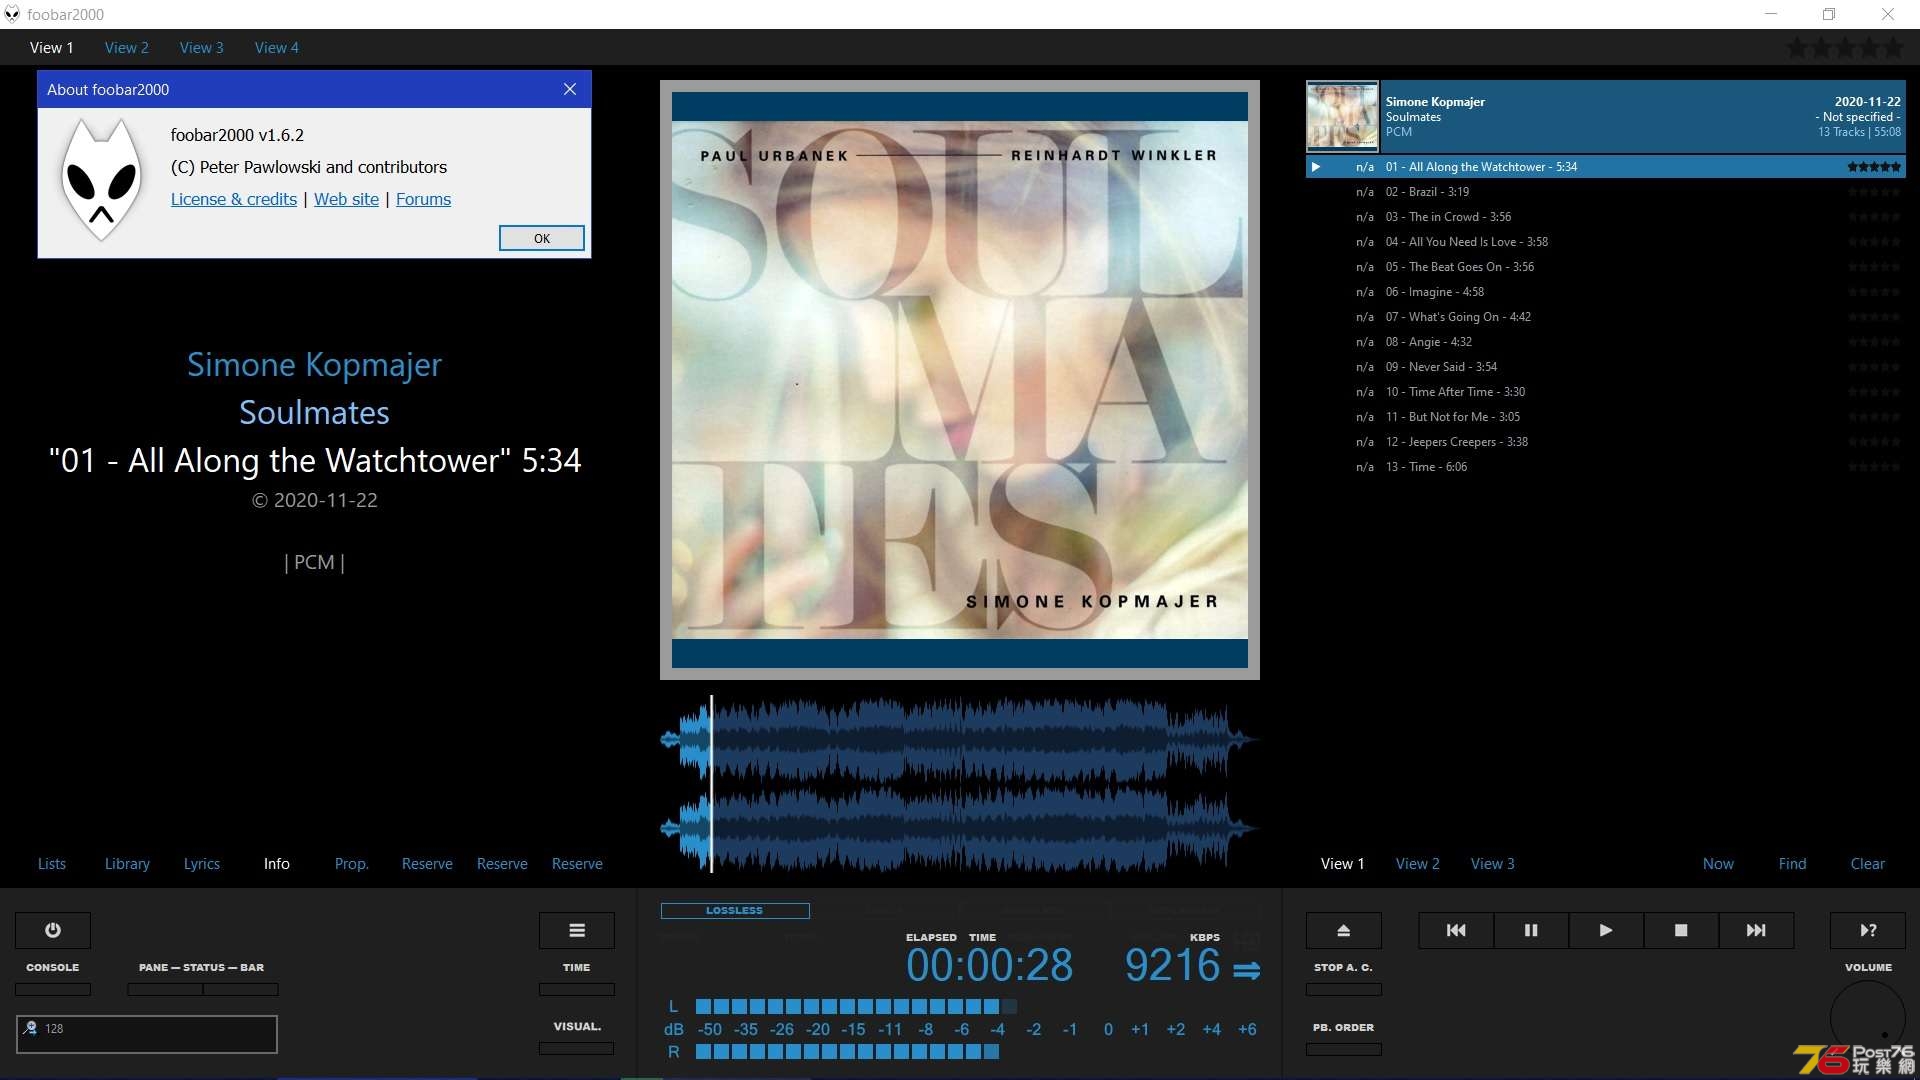This screenshot has height=1080, width=1920.
Task: Open the Lists panel tab
Action: [52, 864]
